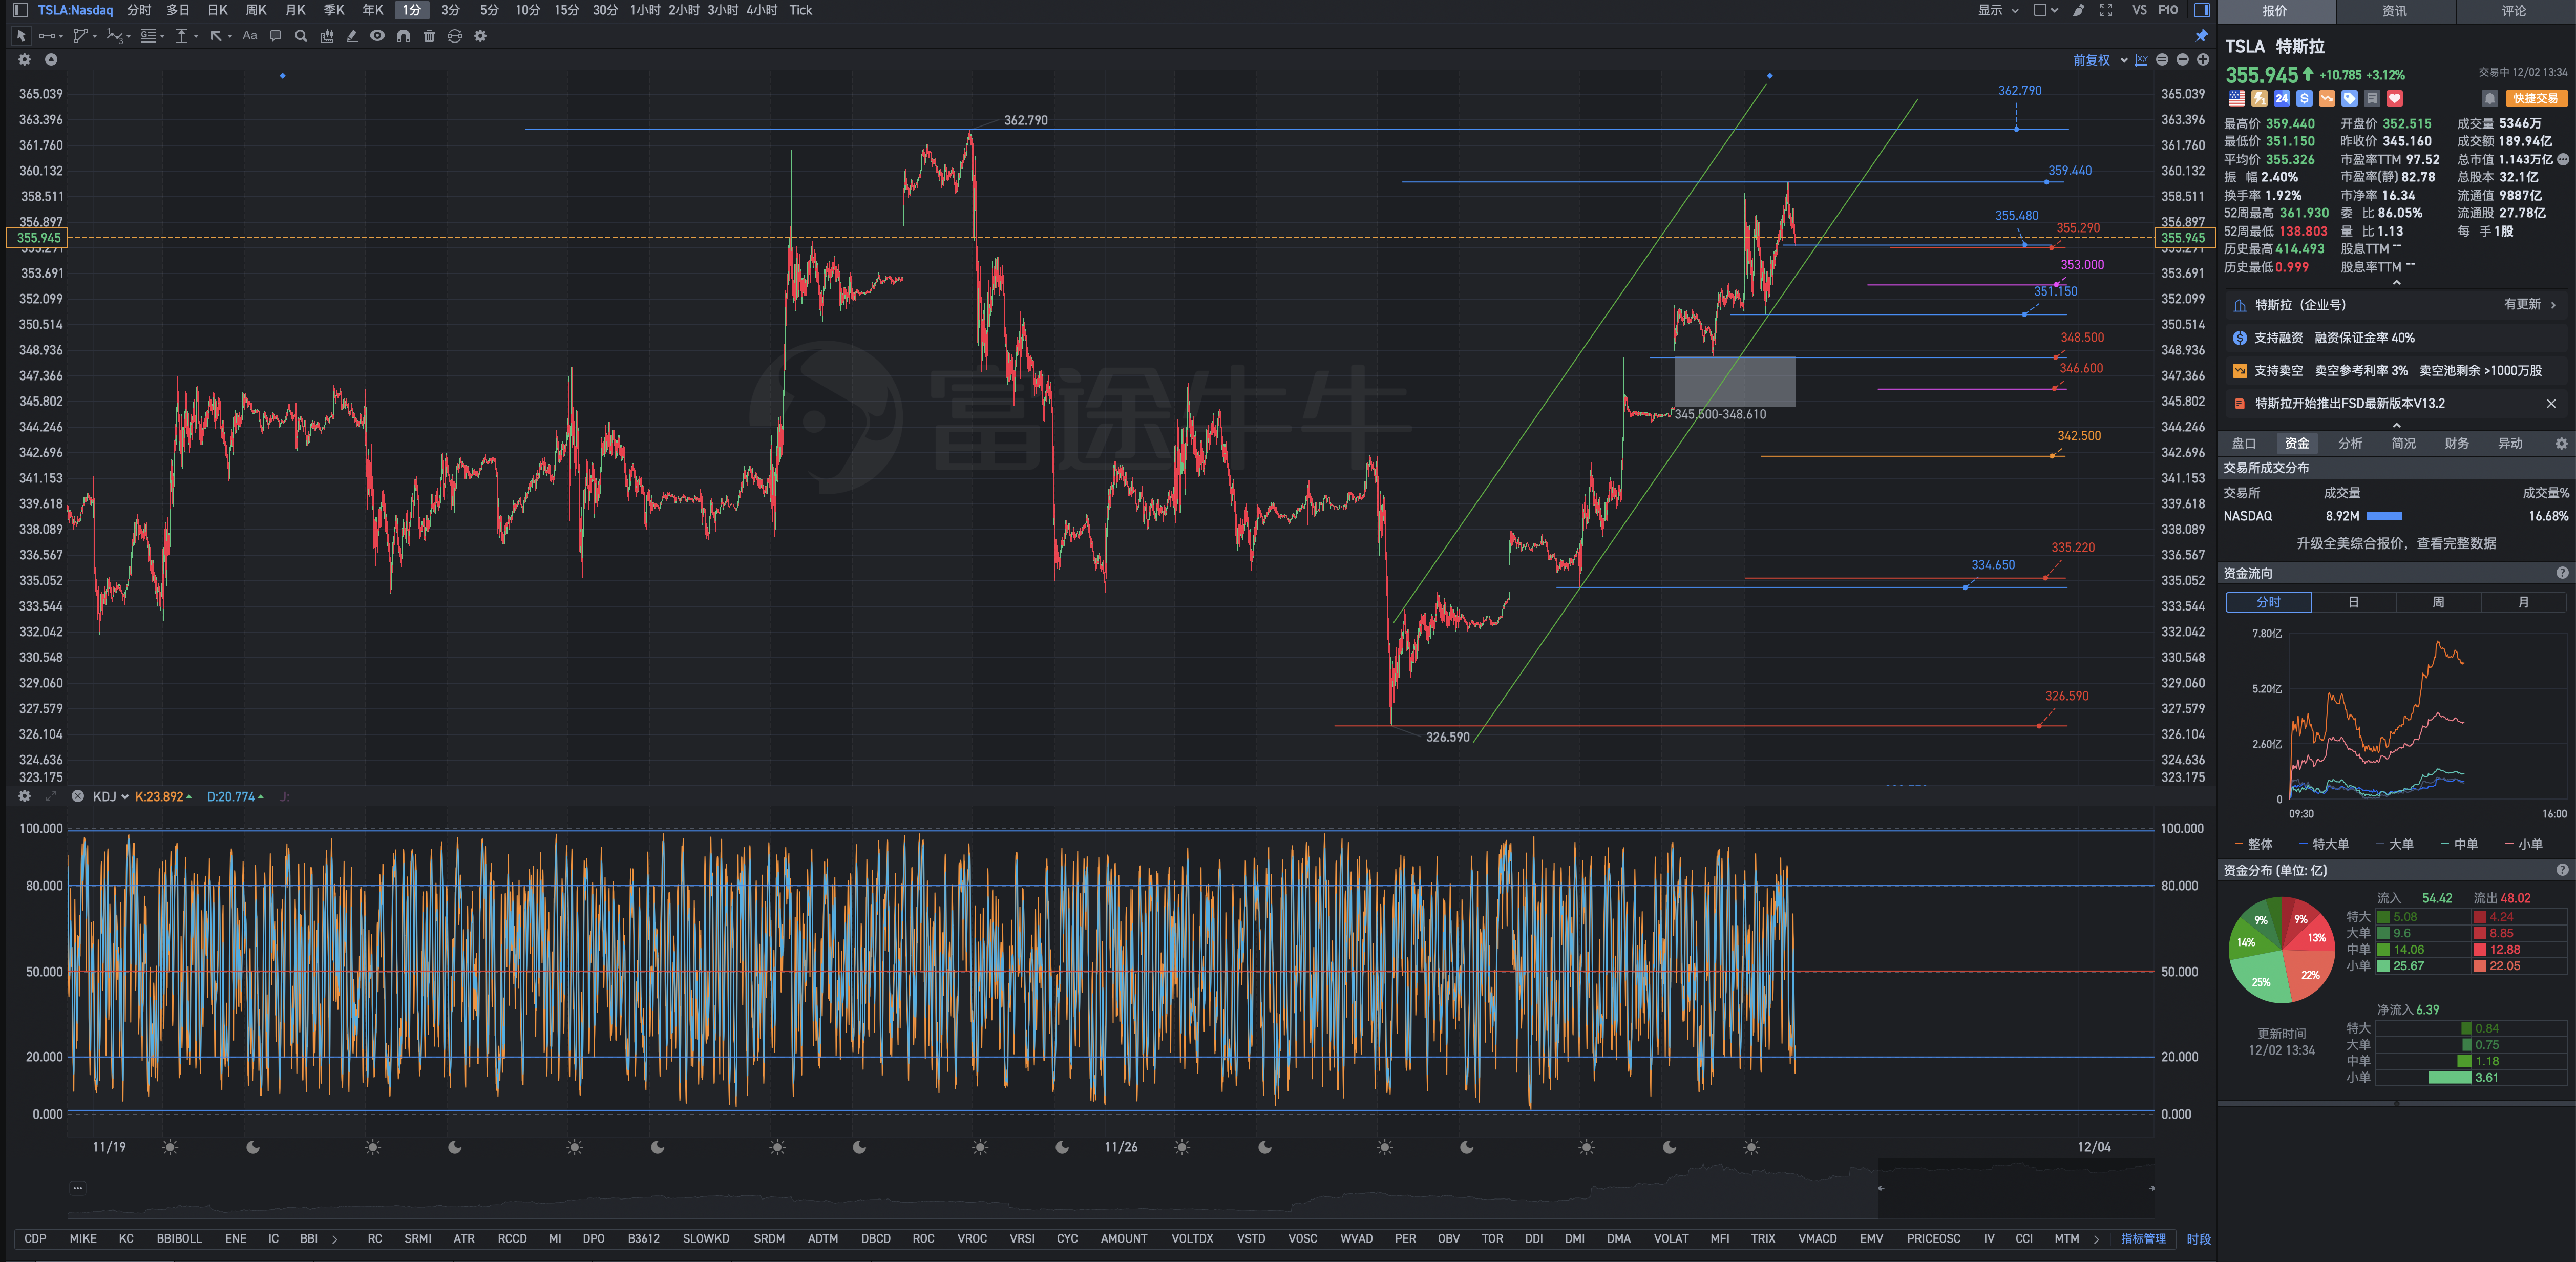The image size is (2576, 1262).
Task: Zoom in chart with plus icon
Action: (x=2203, y=60)
